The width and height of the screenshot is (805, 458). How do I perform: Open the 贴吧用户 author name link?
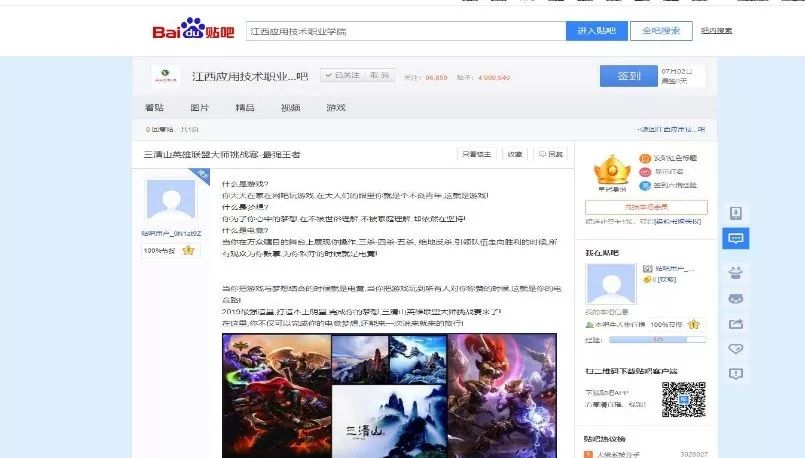171,234
